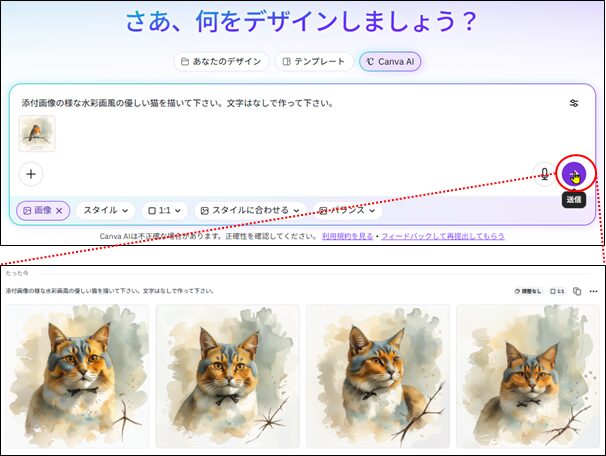Screen dimensions: 606x456
Task: Expand the スタイルに合わせる dropdown
Action: [x=250, y=211]
